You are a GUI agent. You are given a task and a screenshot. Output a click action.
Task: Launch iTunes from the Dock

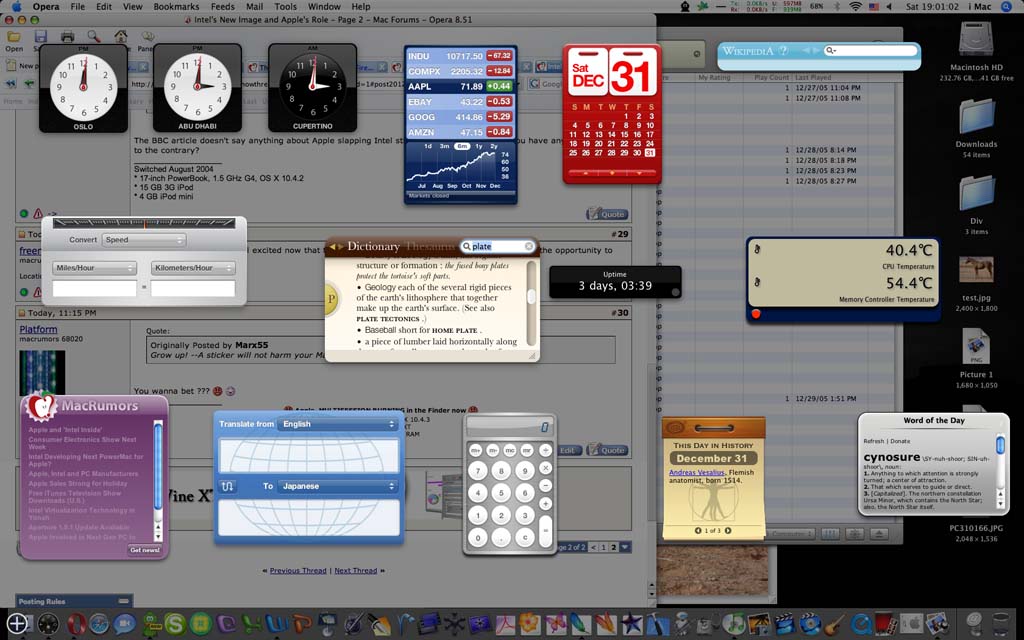(734, 624)
